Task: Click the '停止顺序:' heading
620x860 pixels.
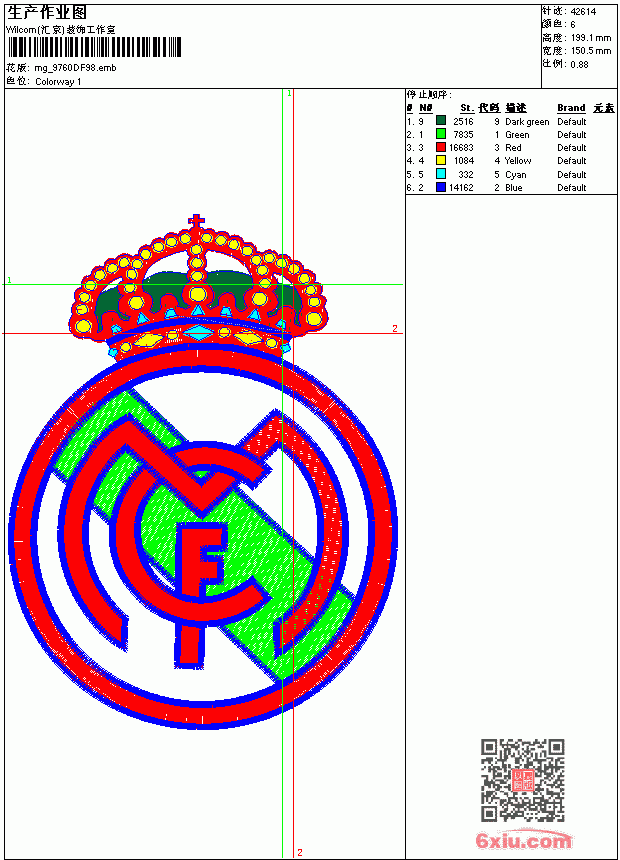Action: (x=429, y=94)
